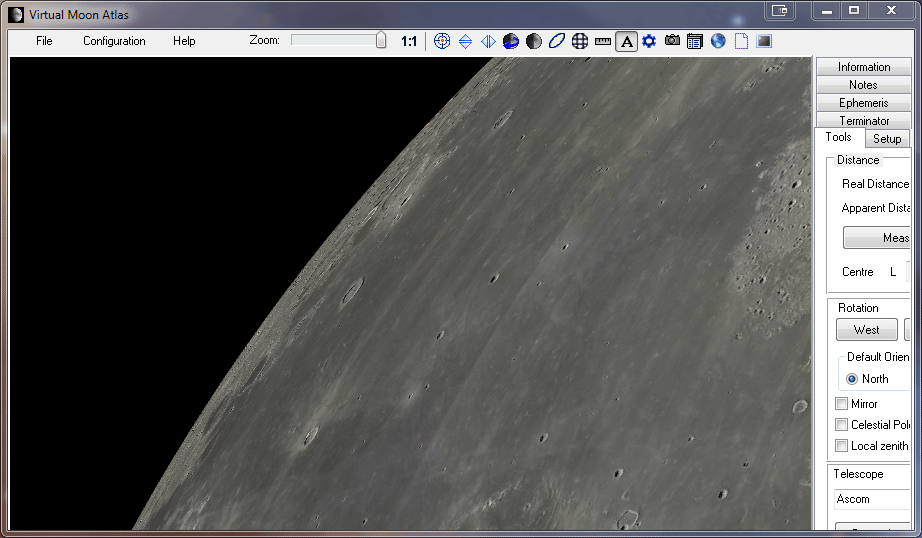
Task: Toggle the labels 'A' toolbar icon
Action: (x=626, y=41)
